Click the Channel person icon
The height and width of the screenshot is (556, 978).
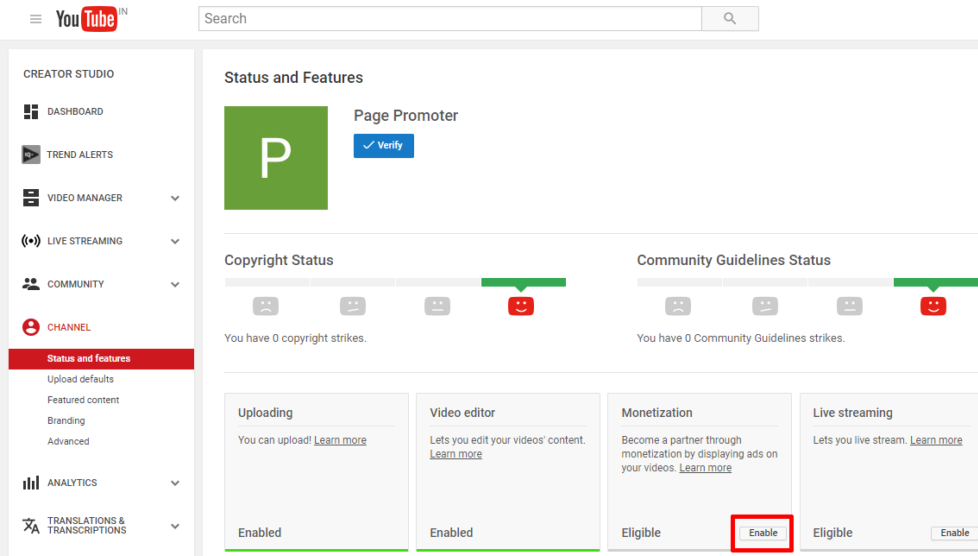[31, 327]
